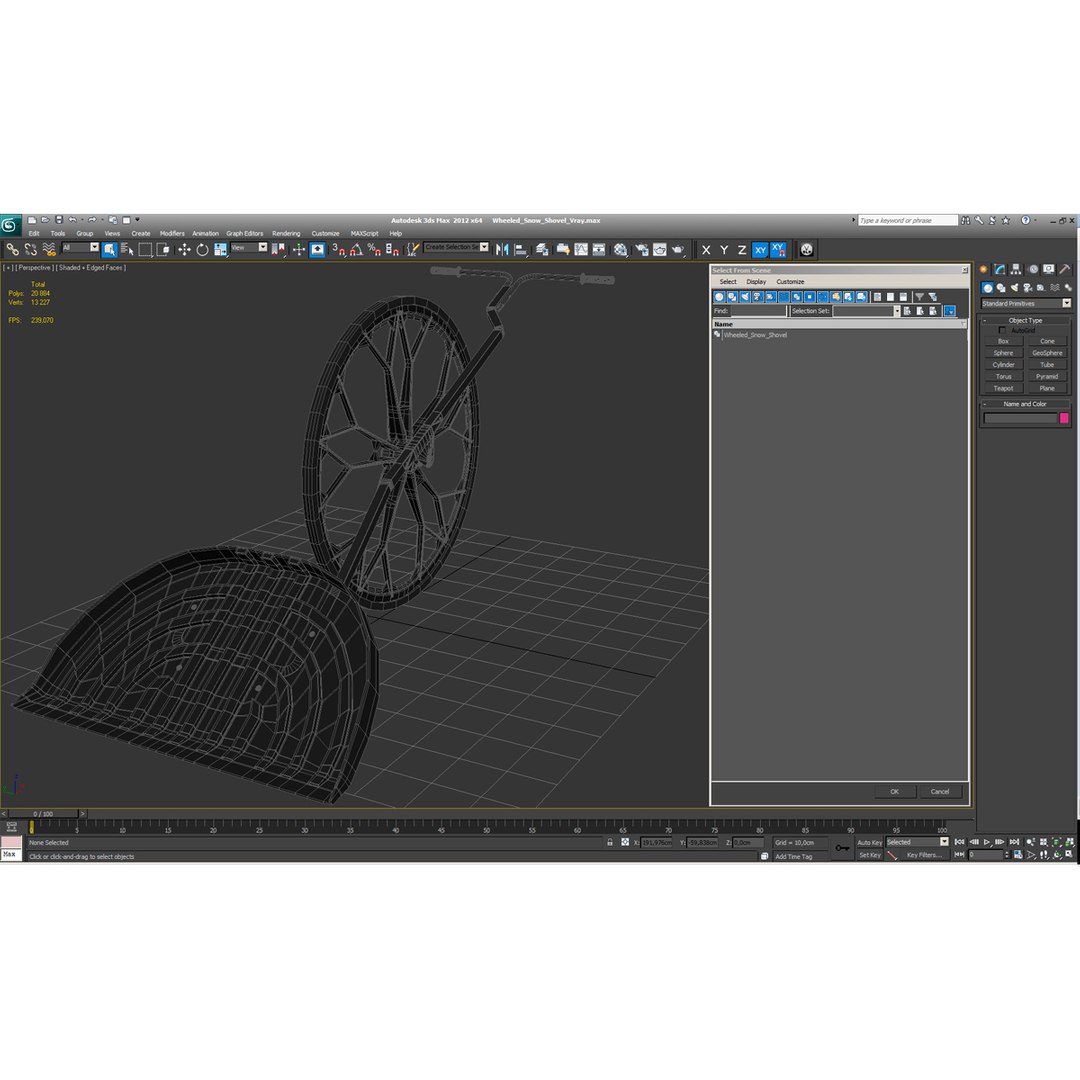This screenshot has height=1080, width=1080.
Task: Show the Cameras creation category
Action: (1027, 288)
